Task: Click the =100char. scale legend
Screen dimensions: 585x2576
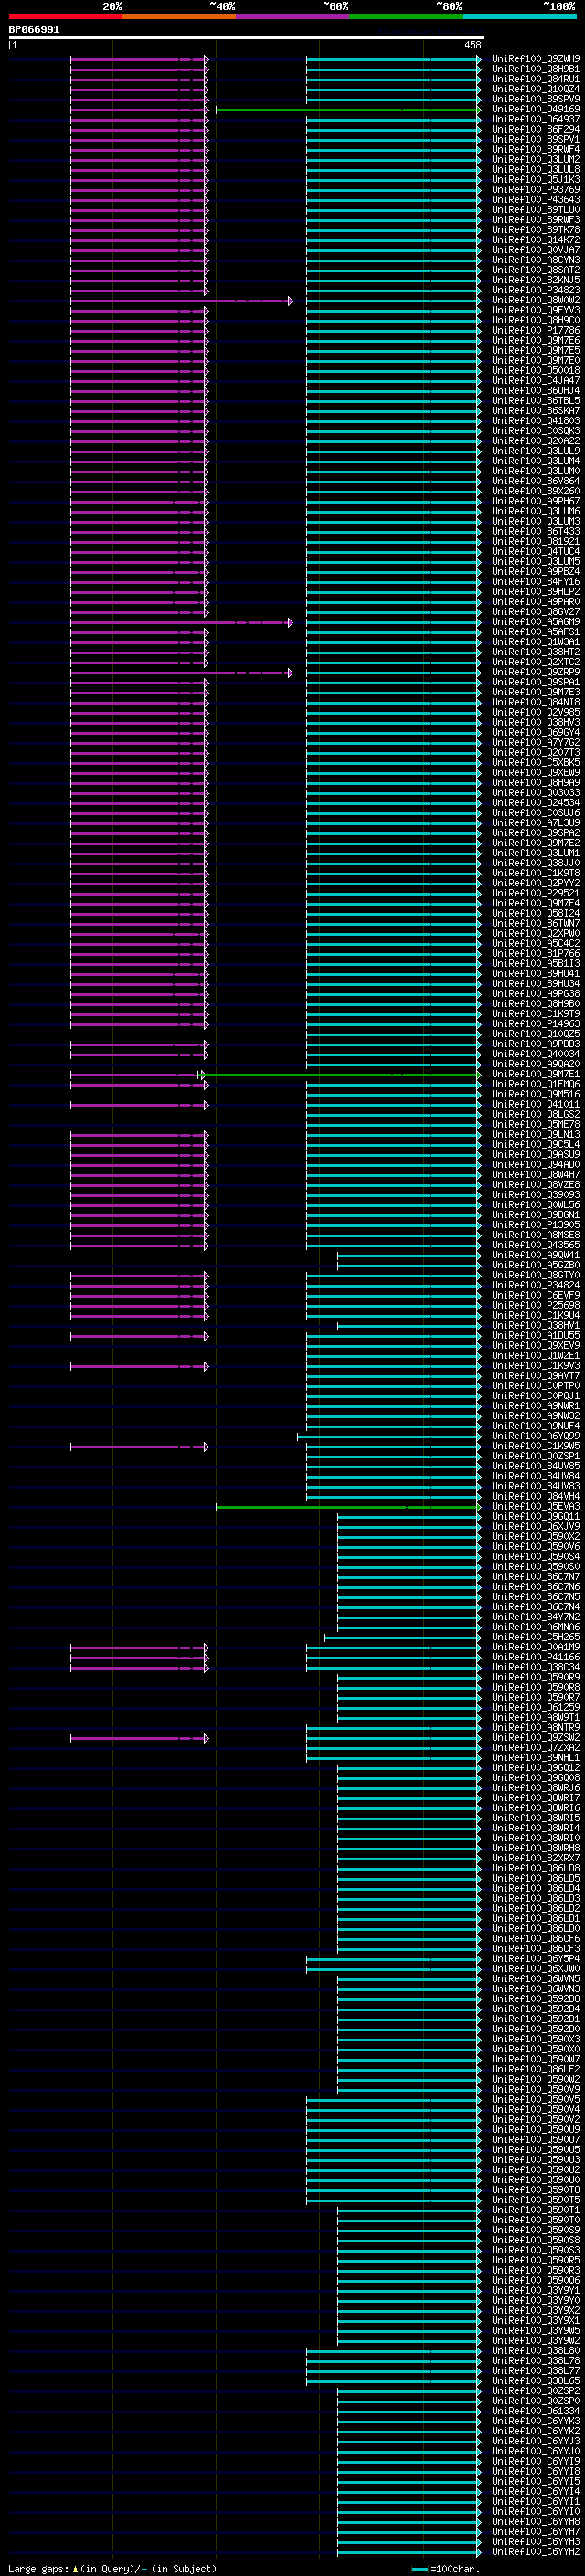Action: pyautogui.click(x=444, y=2569)
